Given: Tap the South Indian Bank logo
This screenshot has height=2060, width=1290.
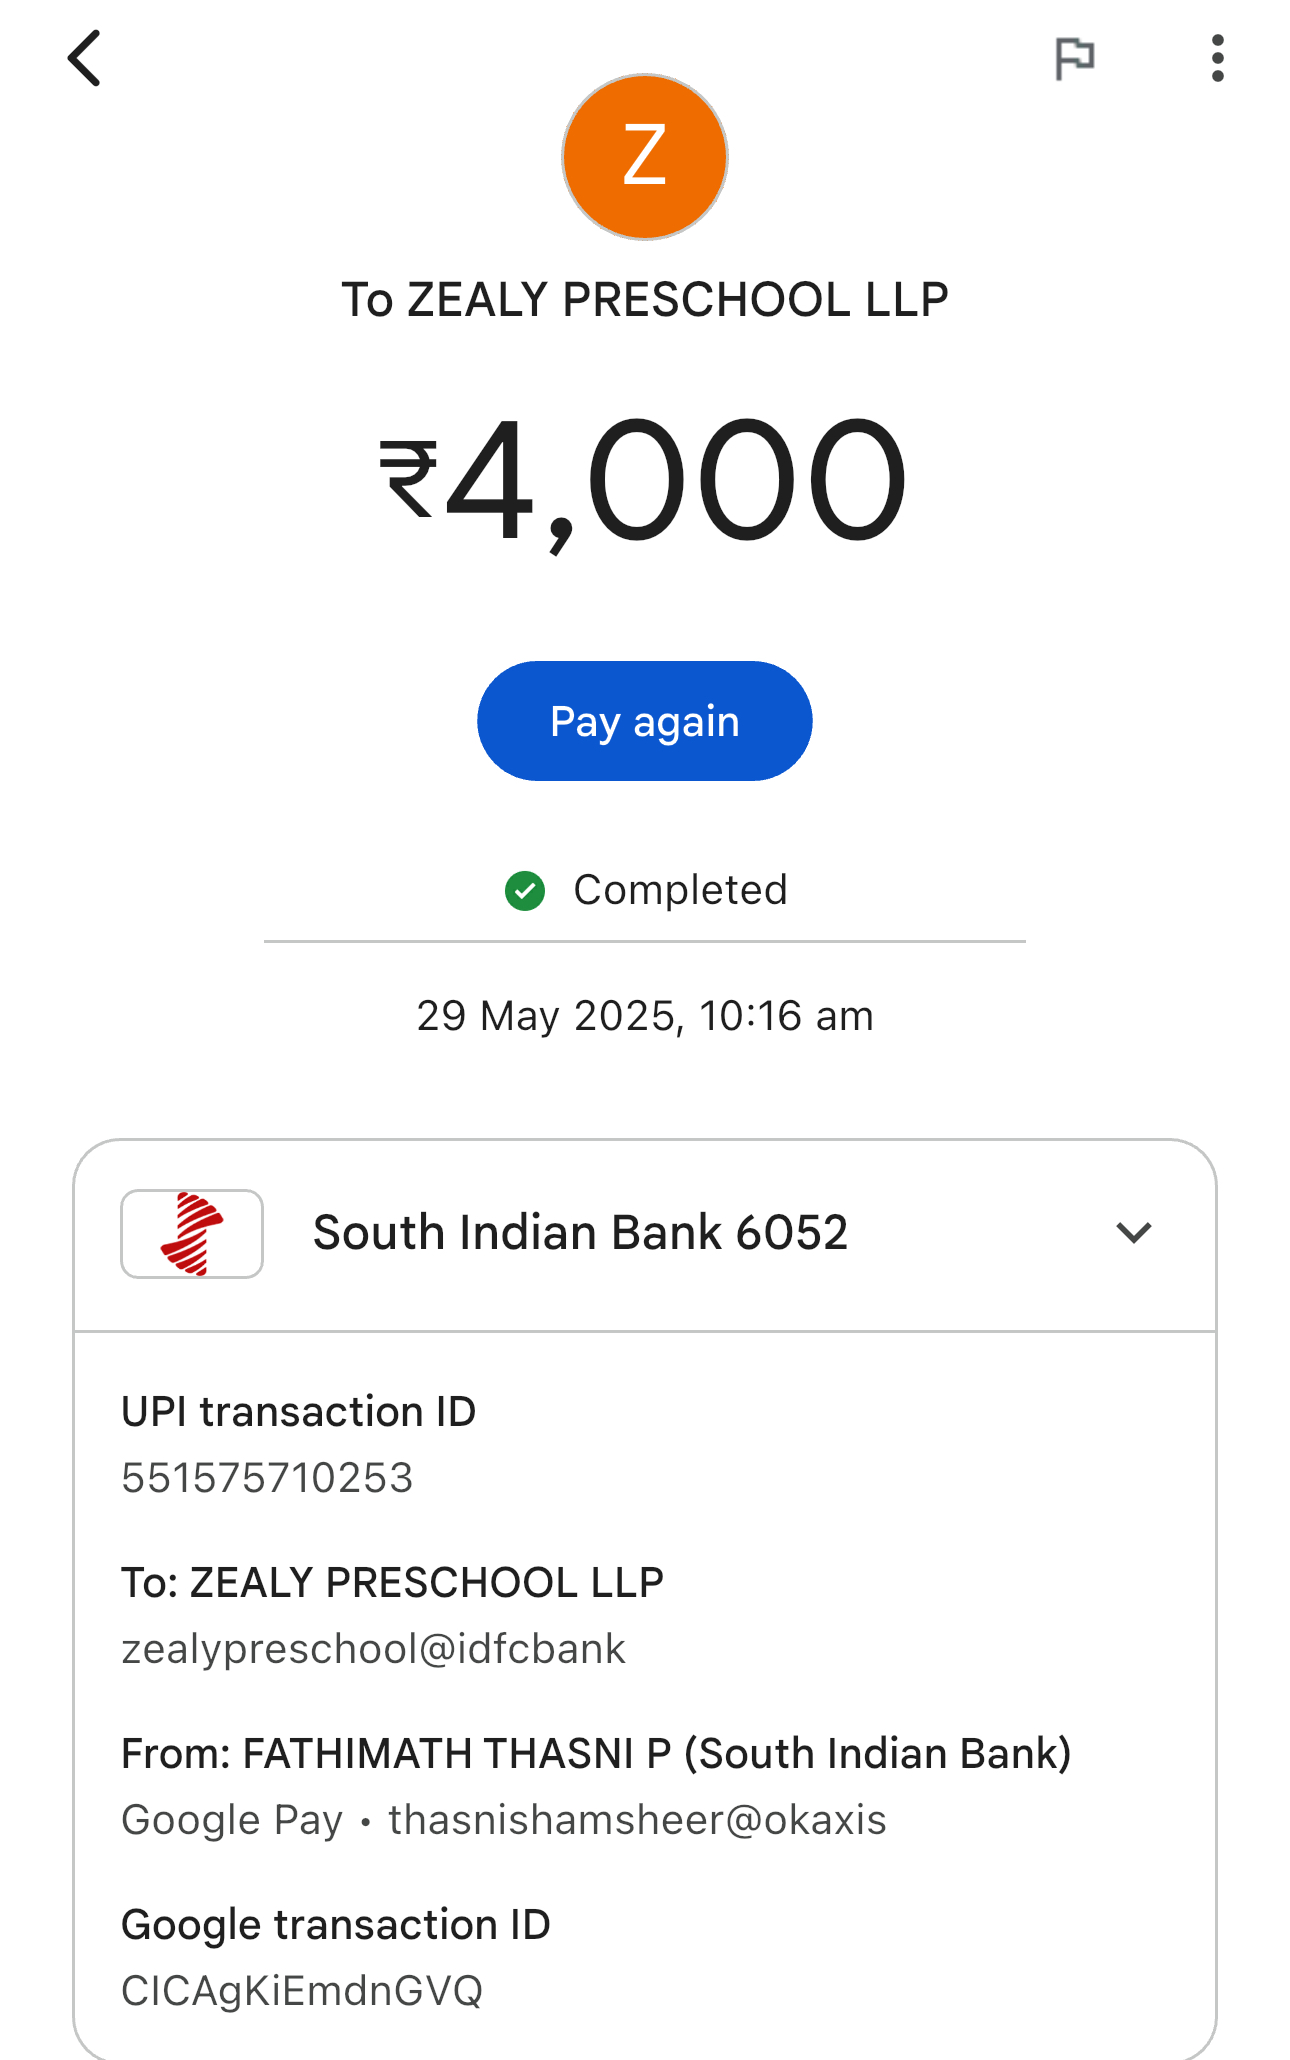Looking at the screenshot, I should (x=192, y=1233).
